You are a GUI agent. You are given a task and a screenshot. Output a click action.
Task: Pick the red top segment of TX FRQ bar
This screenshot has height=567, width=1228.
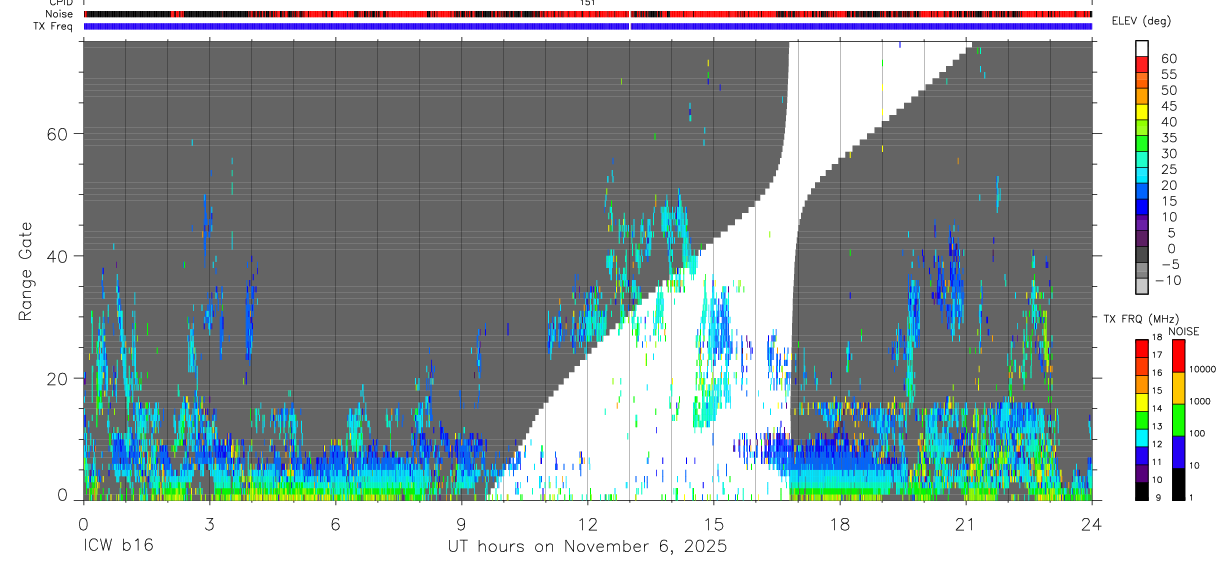pyautogui.click(x=1142, y=349)
